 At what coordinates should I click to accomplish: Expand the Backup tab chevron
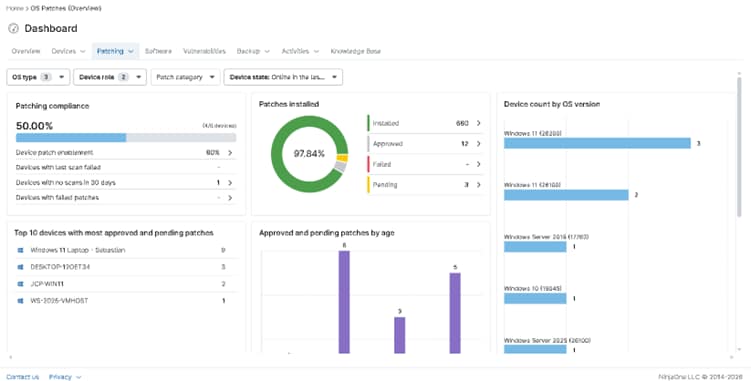pos(267,51)
